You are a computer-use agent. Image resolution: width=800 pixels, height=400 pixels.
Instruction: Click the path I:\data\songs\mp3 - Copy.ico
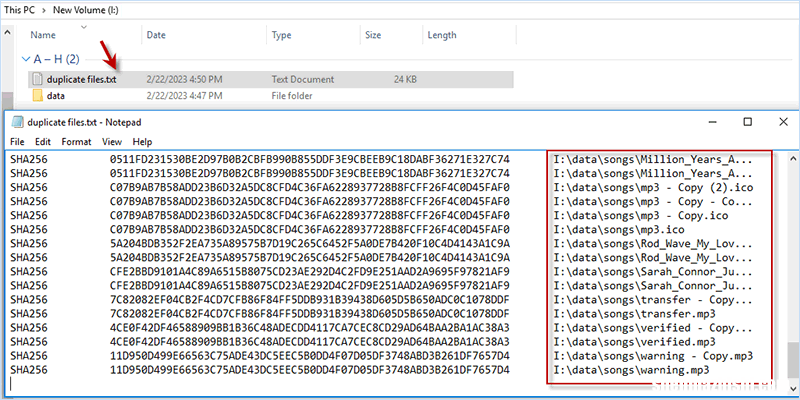[641, 216]
